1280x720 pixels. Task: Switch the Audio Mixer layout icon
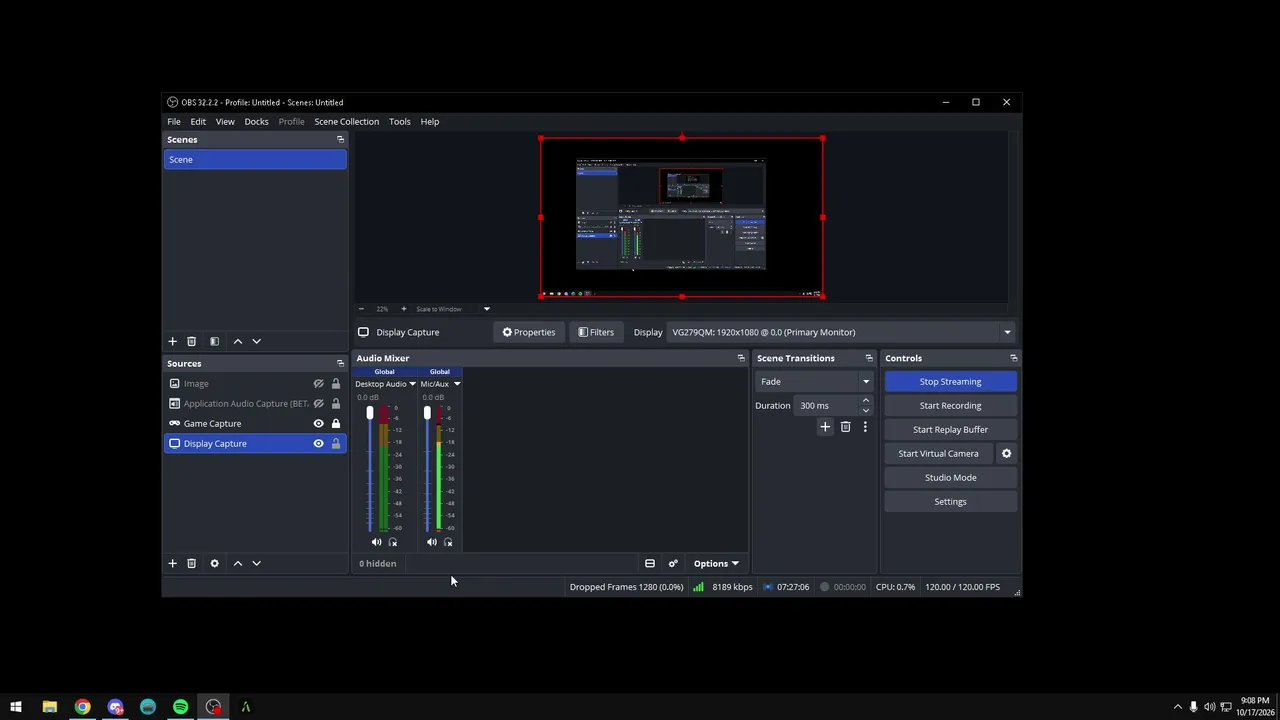tap(649, 563)
